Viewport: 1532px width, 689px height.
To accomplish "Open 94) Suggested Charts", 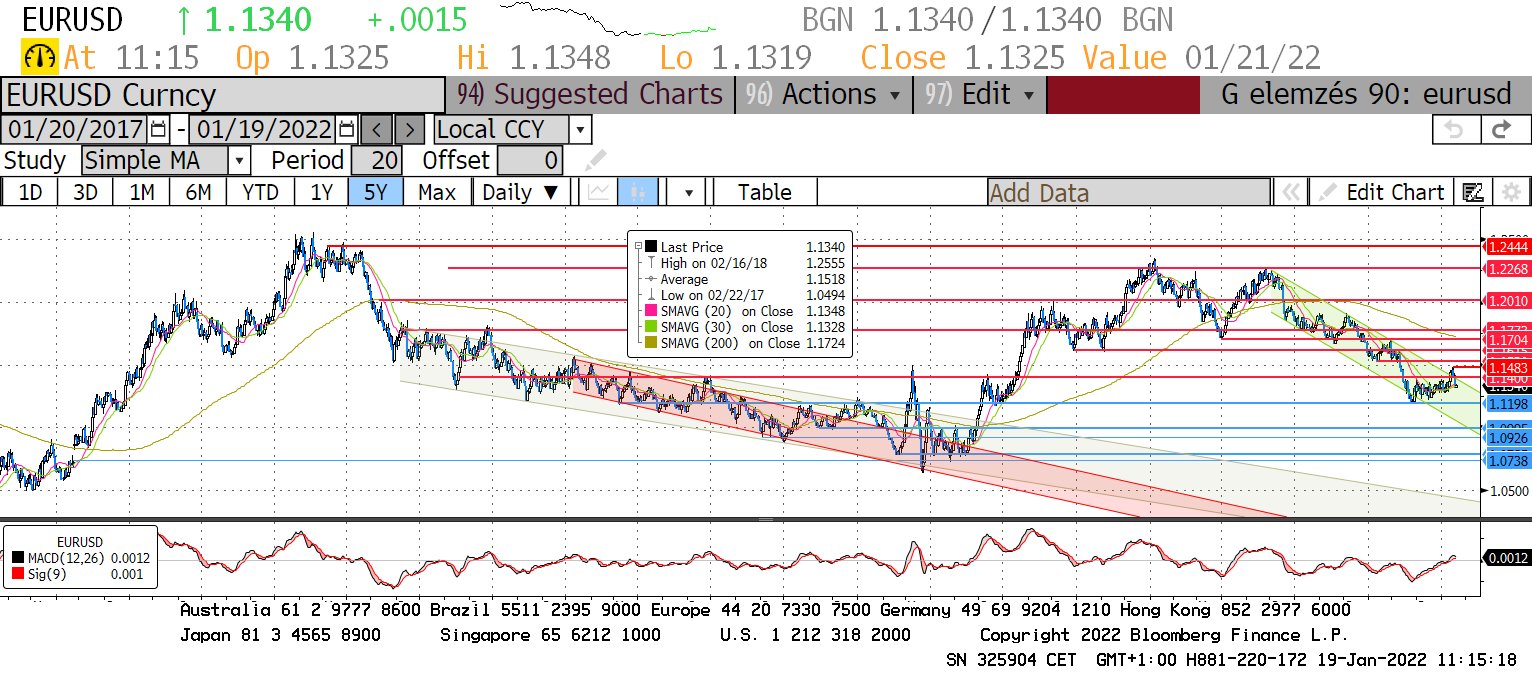I will [x=590, y=94].
